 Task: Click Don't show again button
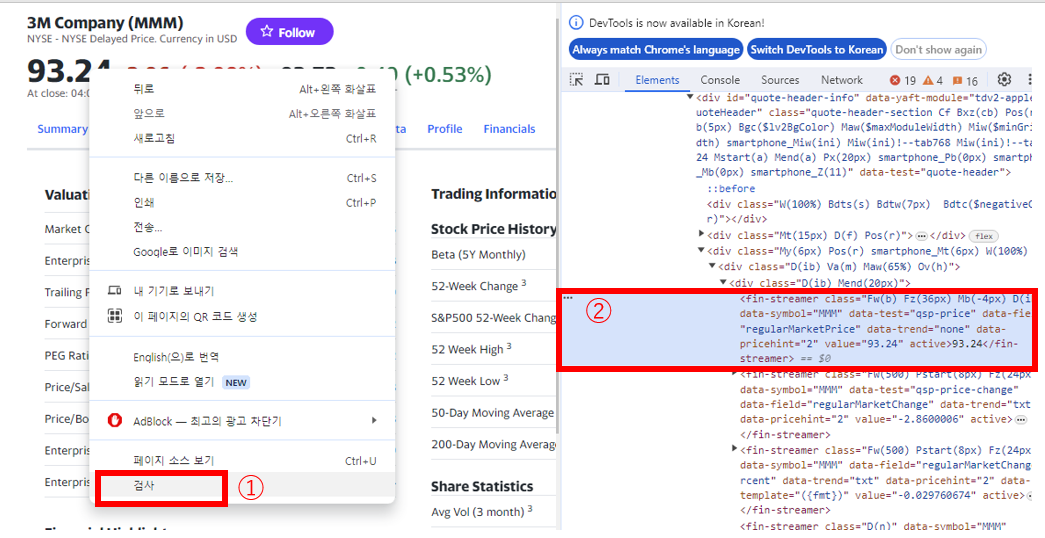click(938, 49)
